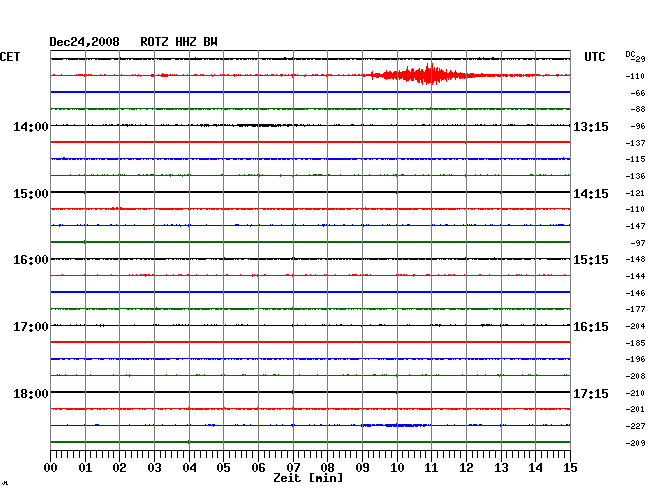Click minute 05 on the time axis

coord(223,467)
